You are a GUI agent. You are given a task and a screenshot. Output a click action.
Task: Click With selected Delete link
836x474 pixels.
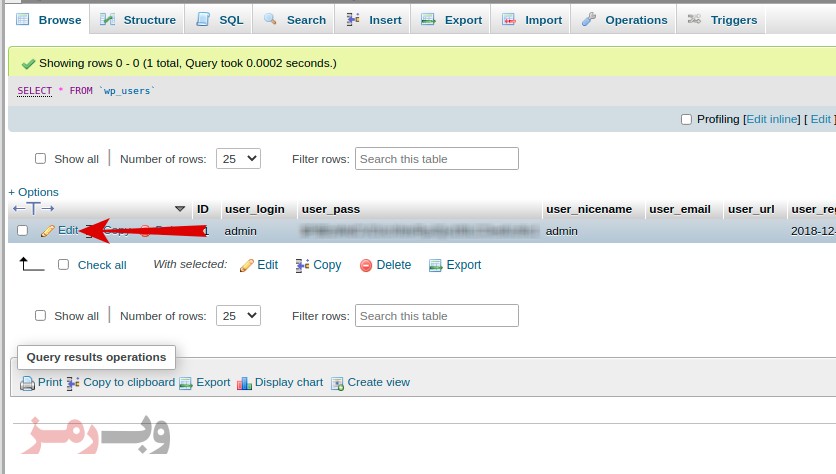click(x=393, y=265)
